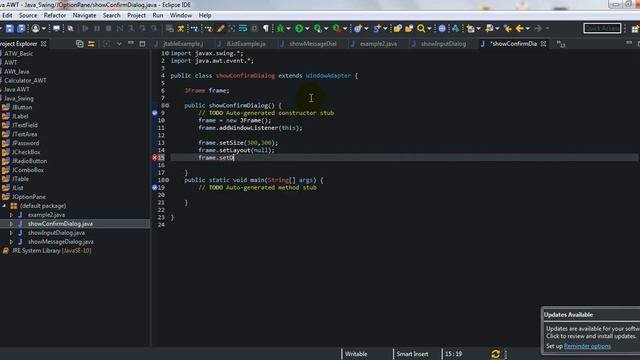
Task: Expand the showInputDialog.java tree node
Action: point(11,233)
